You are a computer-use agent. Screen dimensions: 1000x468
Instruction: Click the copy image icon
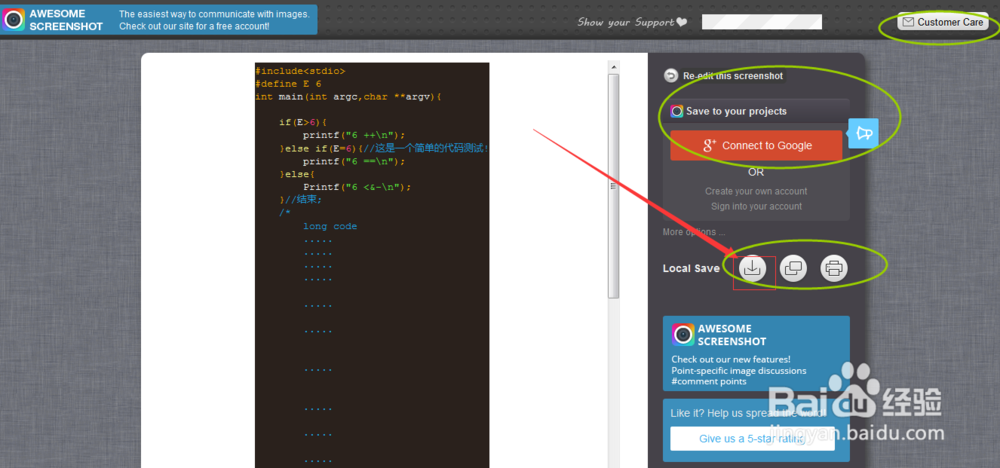point(794,268)
